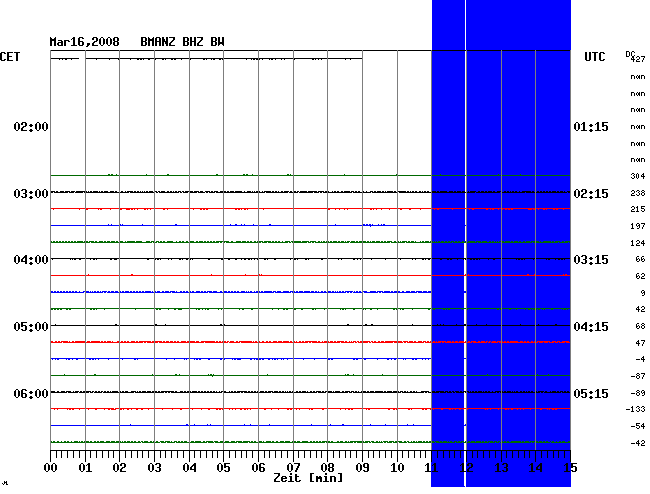Select DC offset value 124
Image resolution: width=650 pixels, height=494 pixels.
pyautogui.click(x=638, y=243)
